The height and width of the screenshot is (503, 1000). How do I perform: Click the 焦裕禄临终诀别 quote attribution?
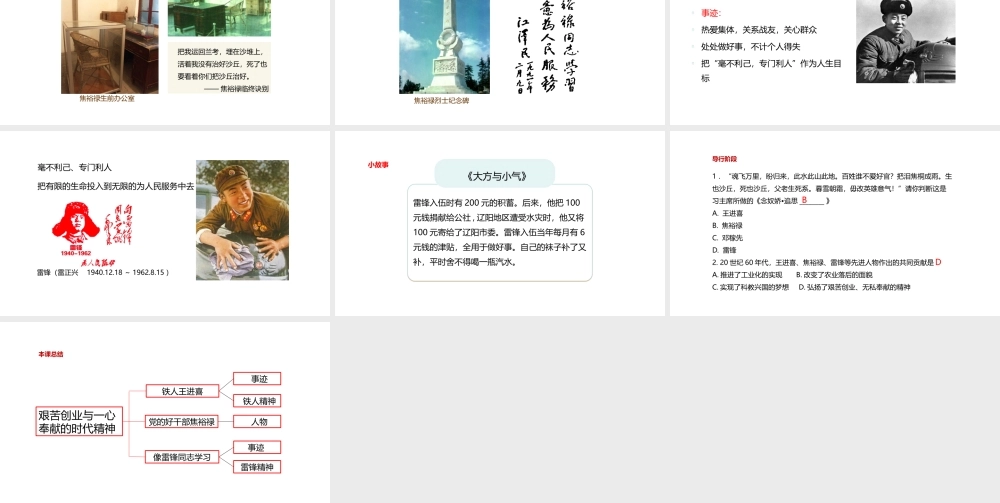237,89
